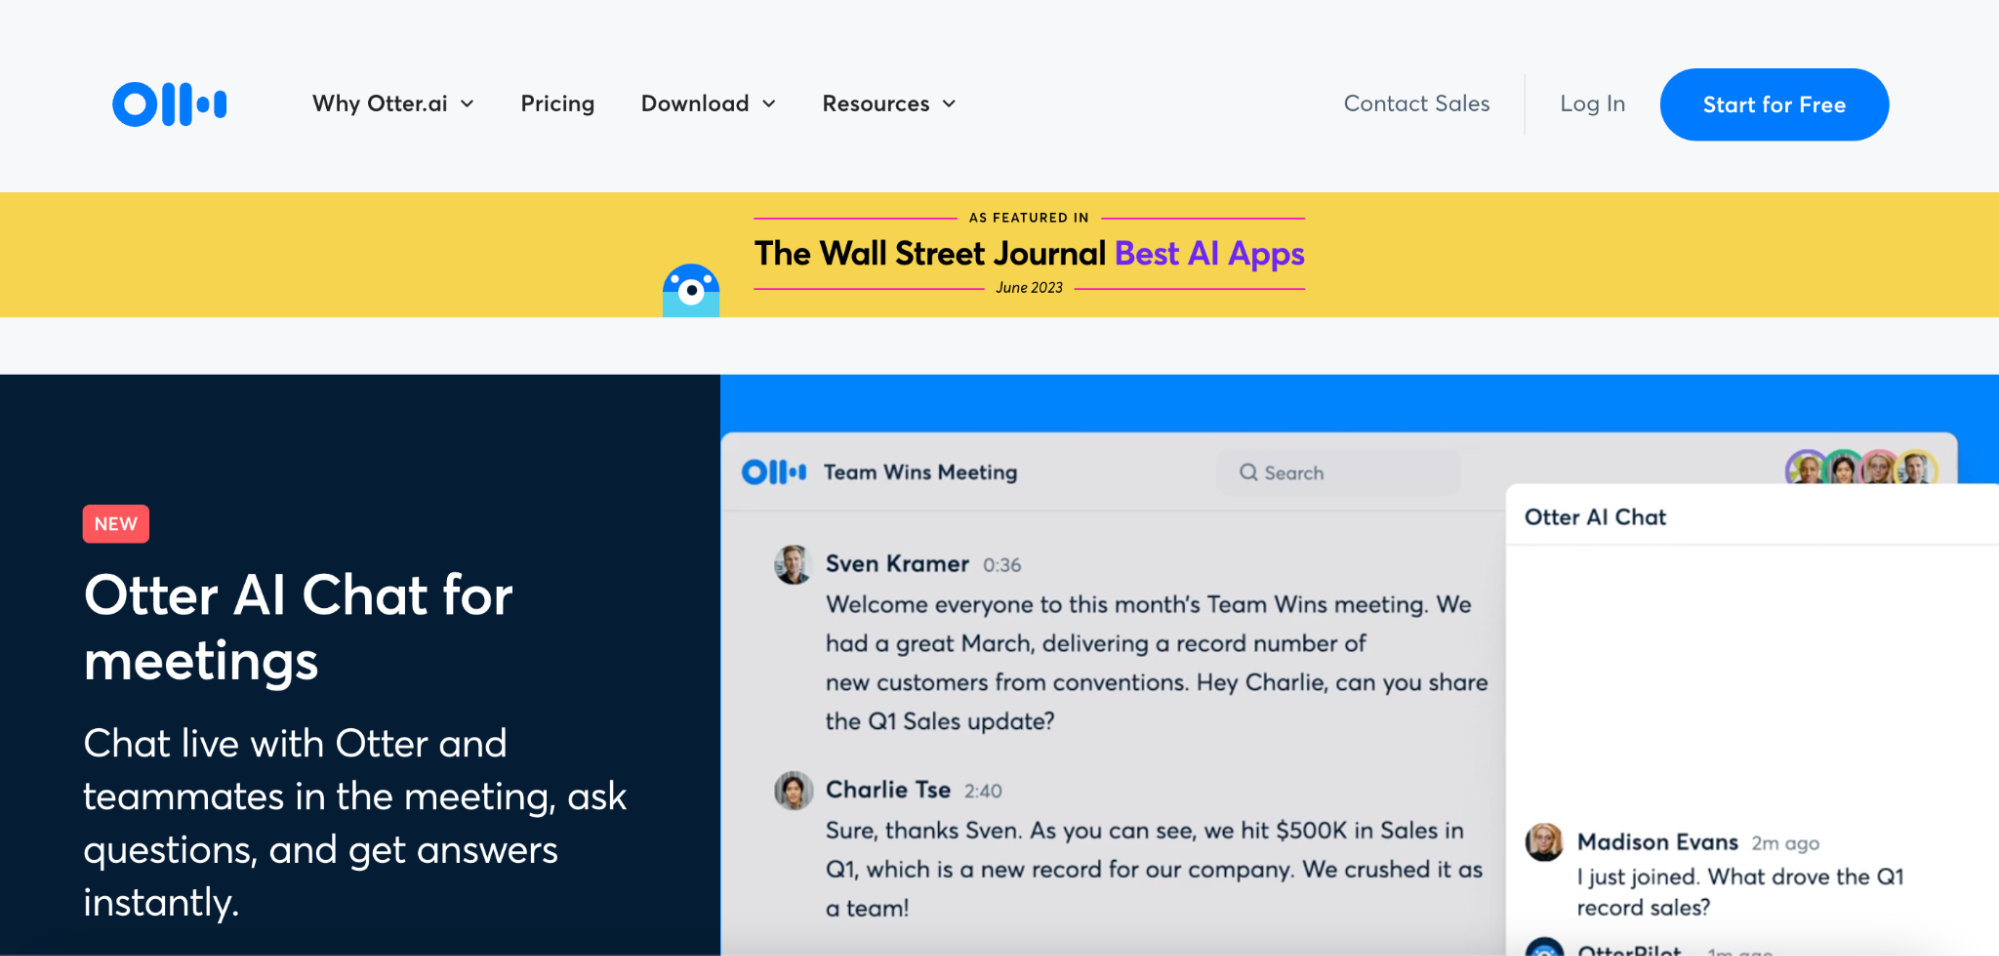Viewport: 1999px width, 956px height.
Task: Expand the Download dropdown menu
Action: click(x=708, y=104)
